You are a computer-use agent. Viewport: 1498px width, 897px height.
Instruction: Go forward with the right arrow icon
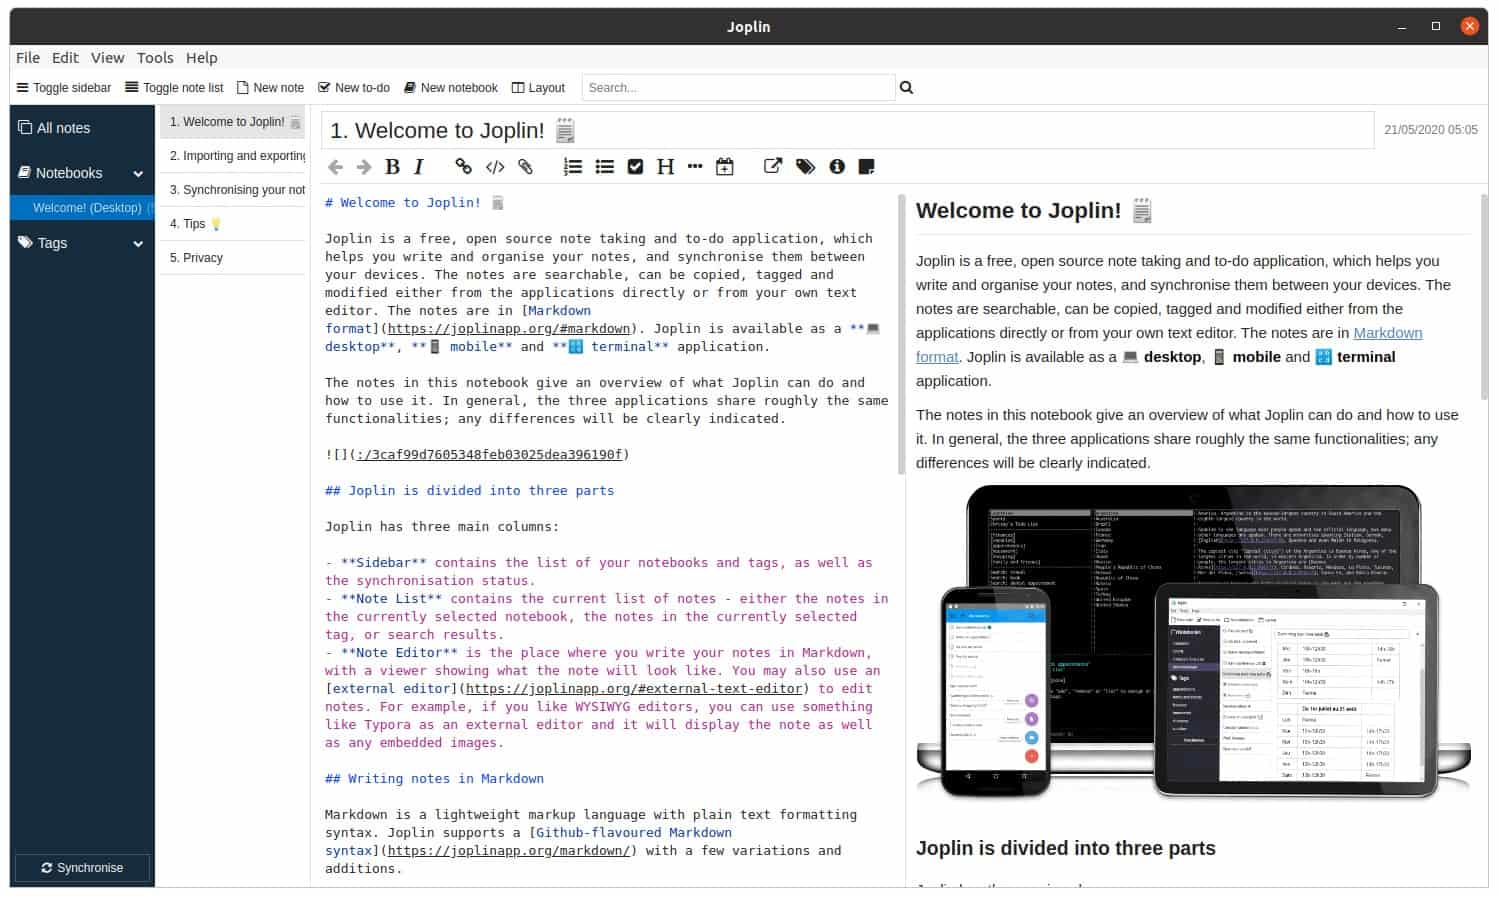(364, 167)
